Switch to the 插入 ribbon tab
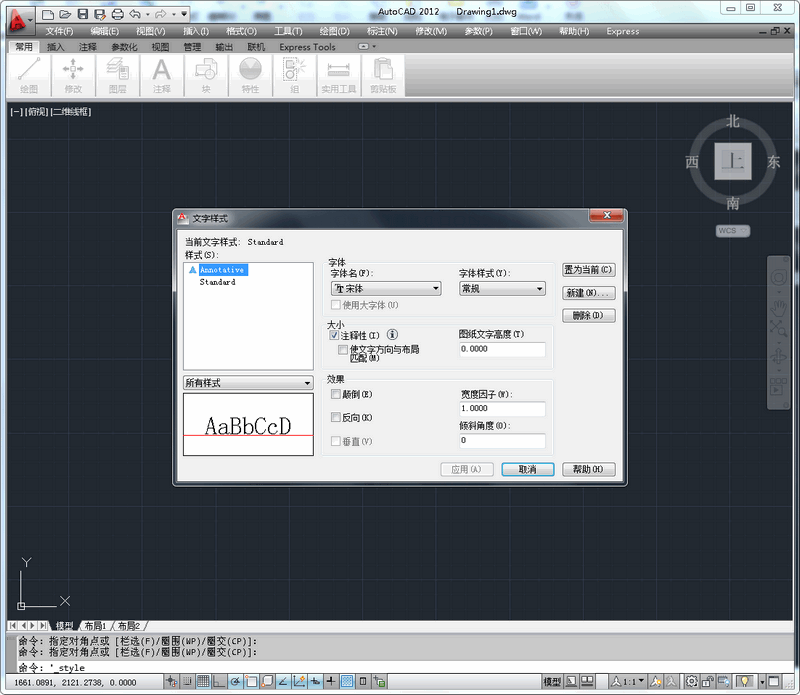Screen dimensions: 800x695 (54, 46)
